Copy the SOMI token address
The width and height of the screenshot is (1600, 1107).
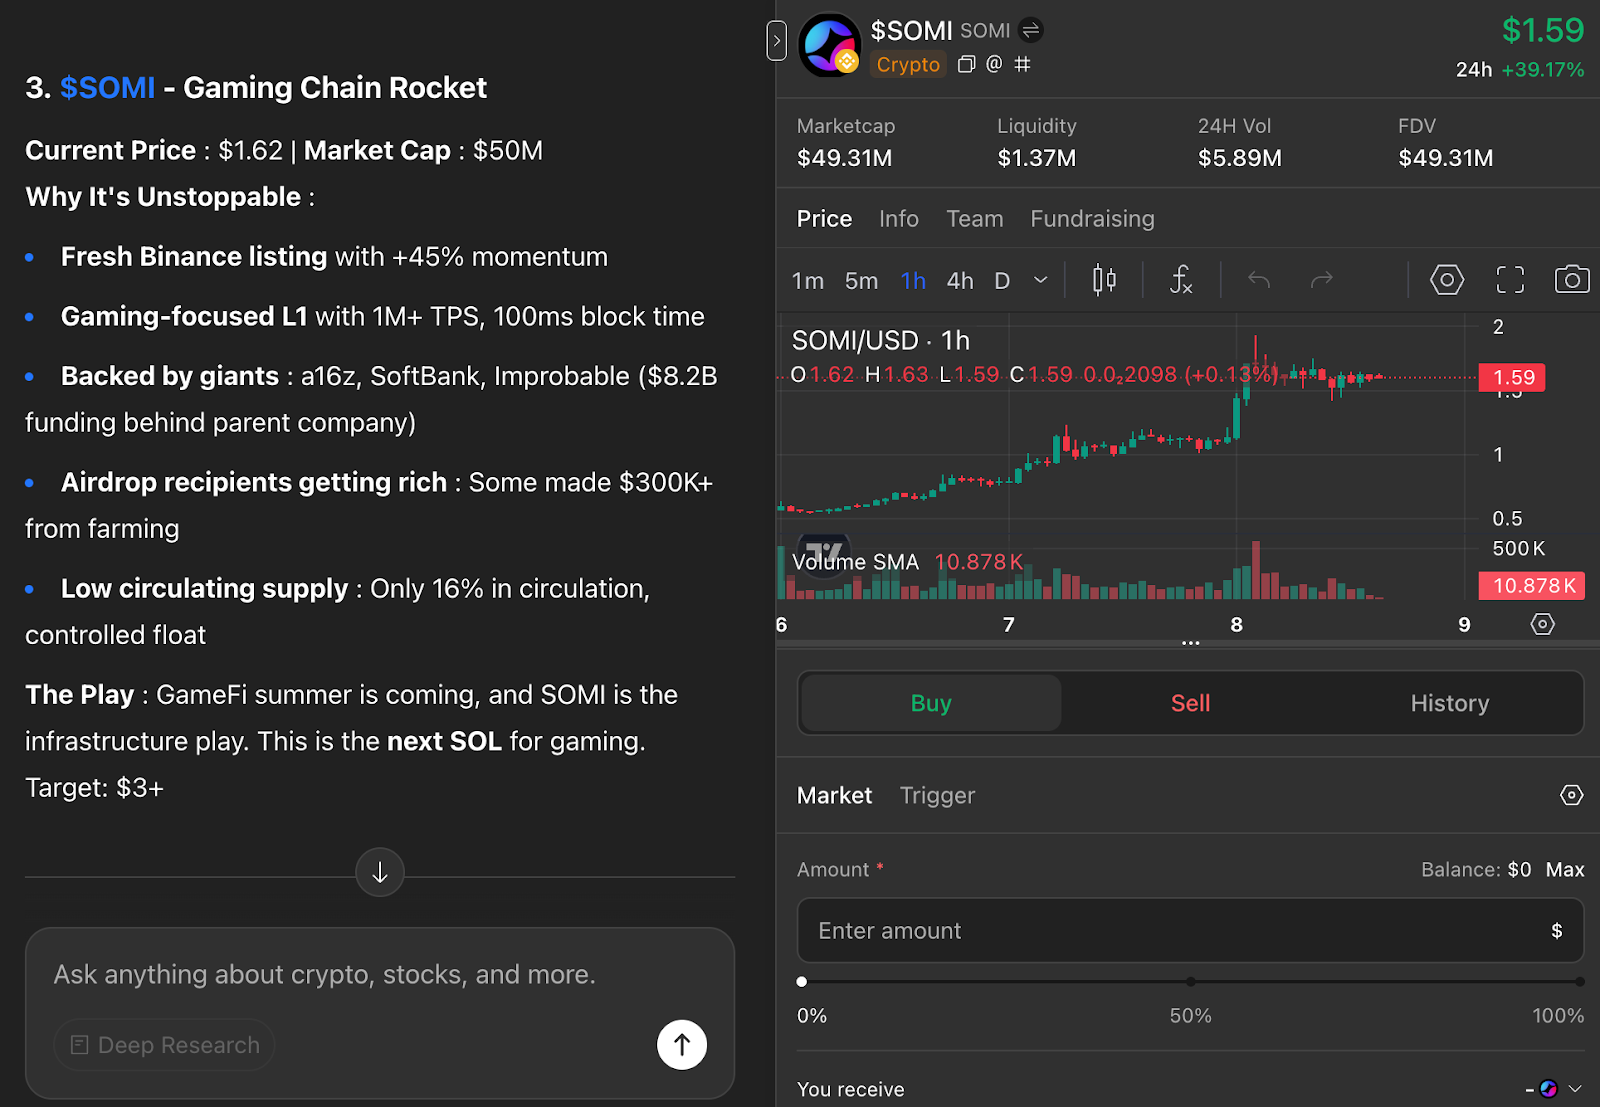(966, 65)
